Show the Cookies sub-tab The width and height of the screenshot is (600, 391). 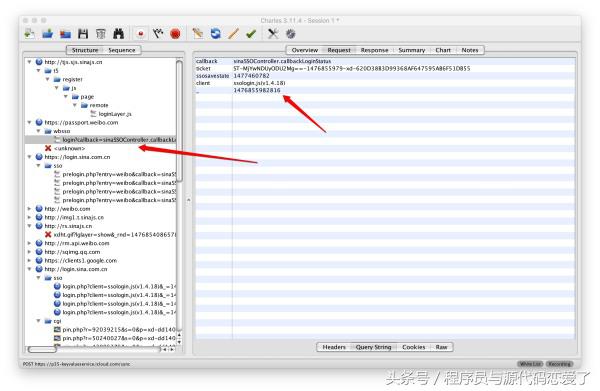[414, 347]
